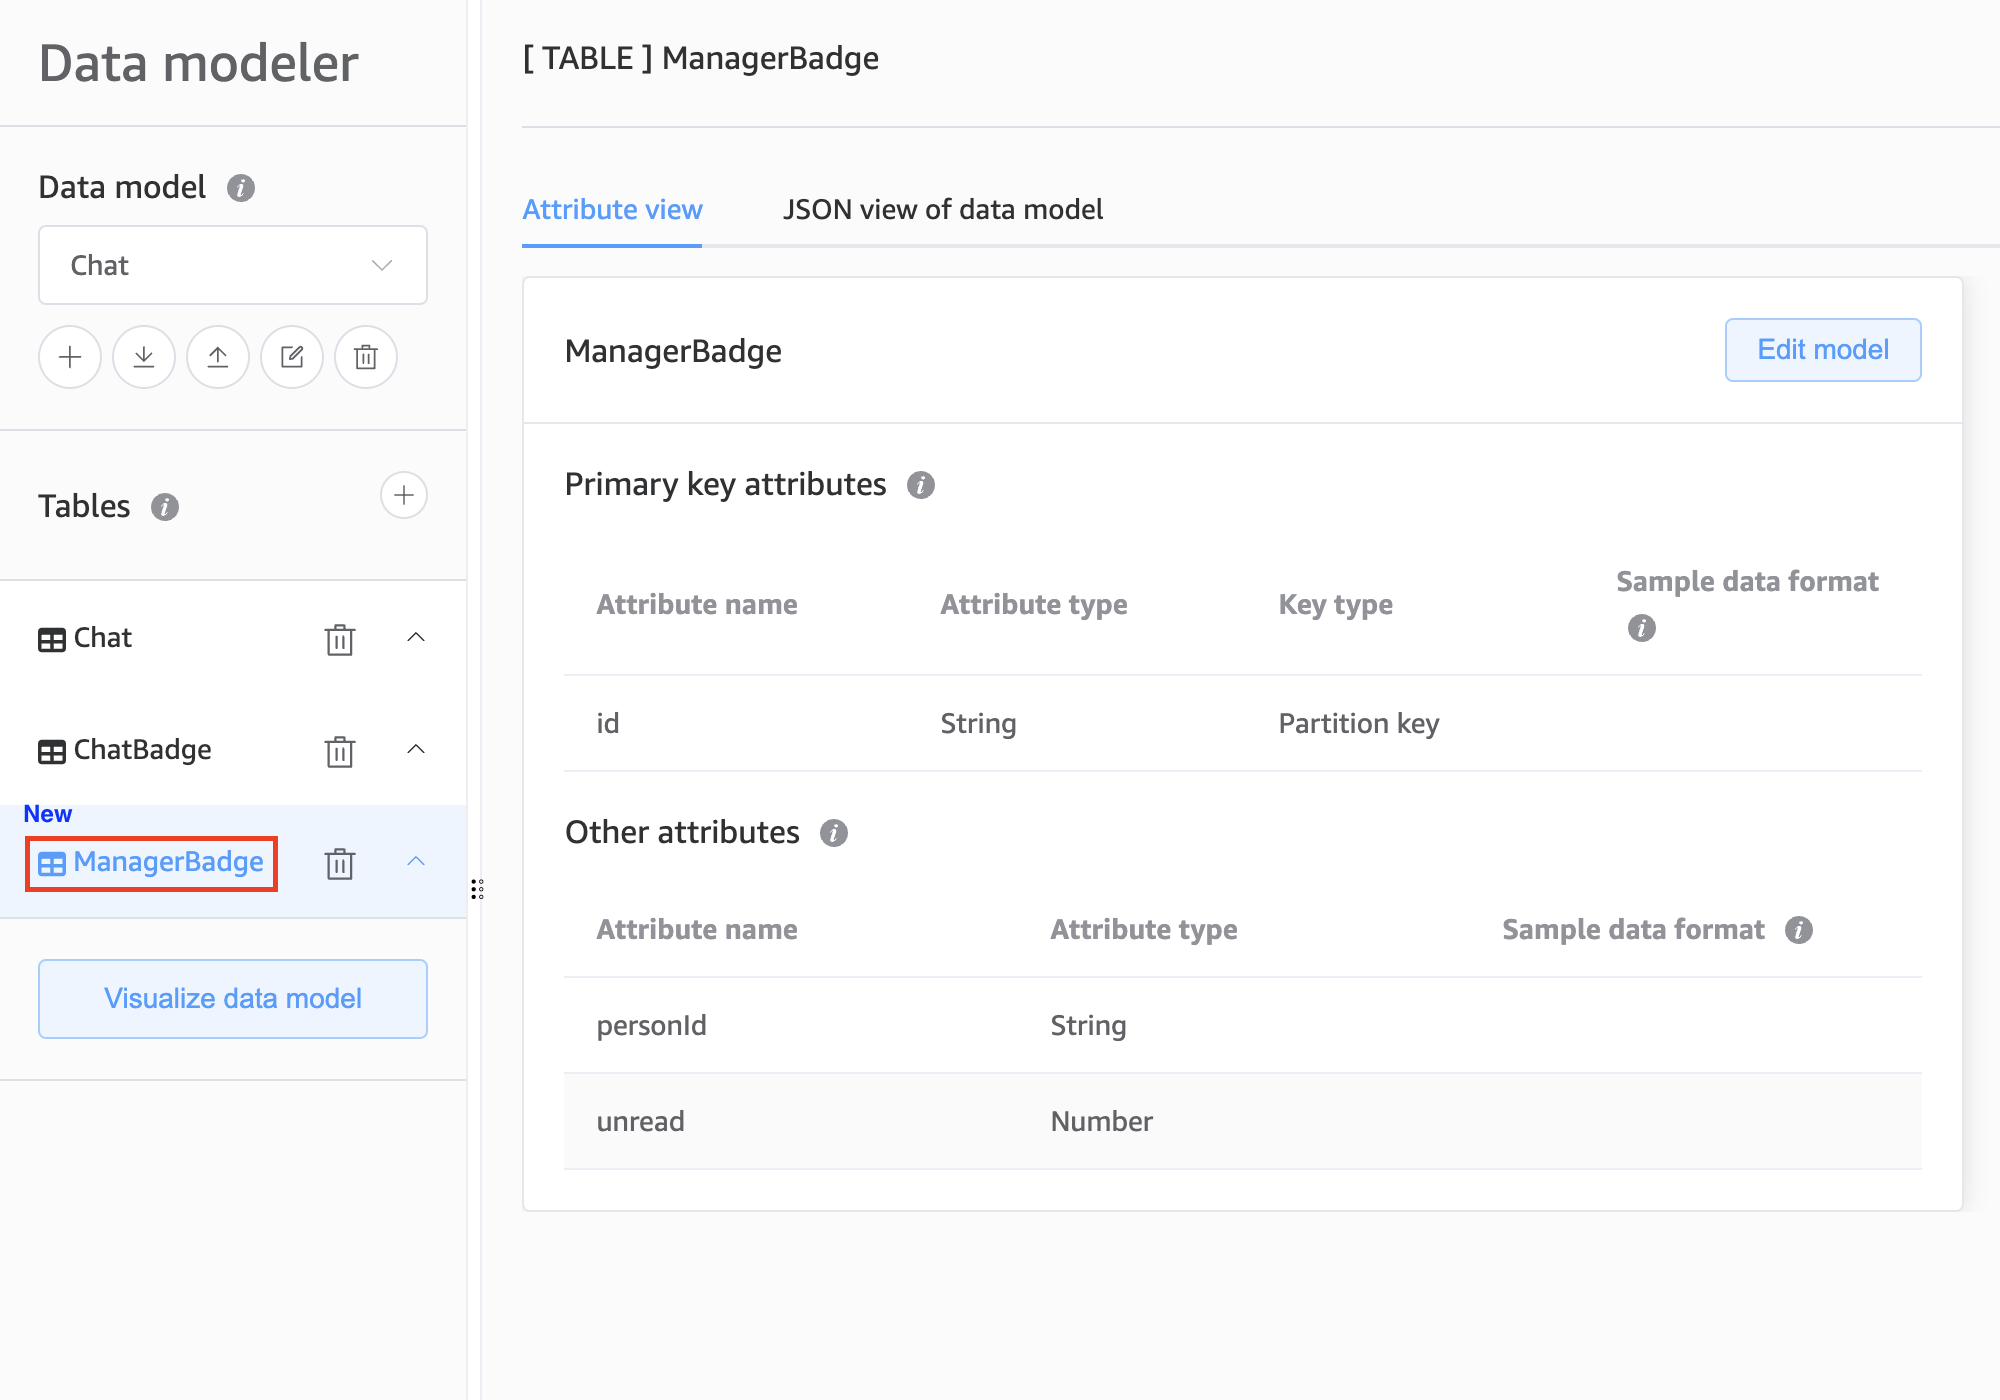Add a new table with plus icon
Viewport: 2000px width, 1400px height.
[404, 495]
